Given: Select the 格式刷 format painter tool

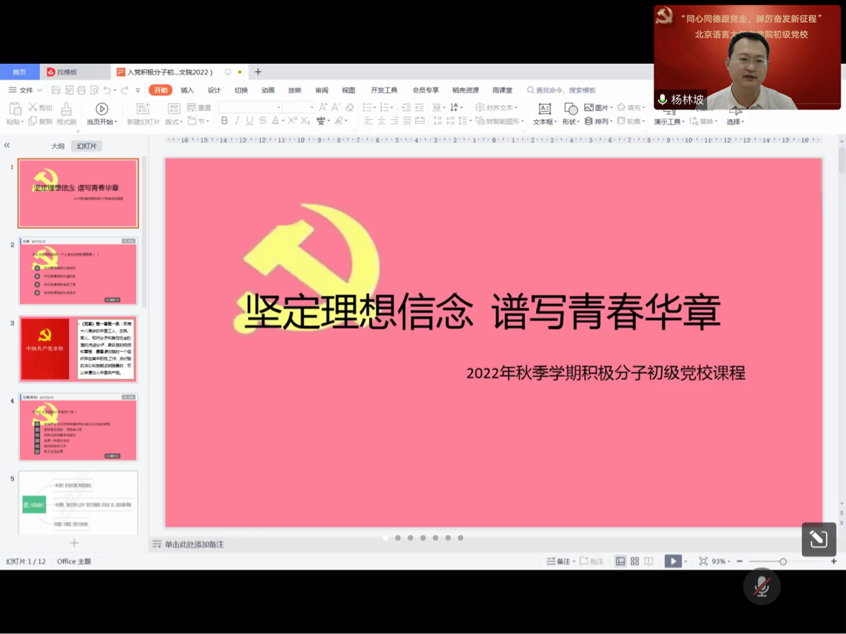Looking at the screenshot, I should coord(66,108).
